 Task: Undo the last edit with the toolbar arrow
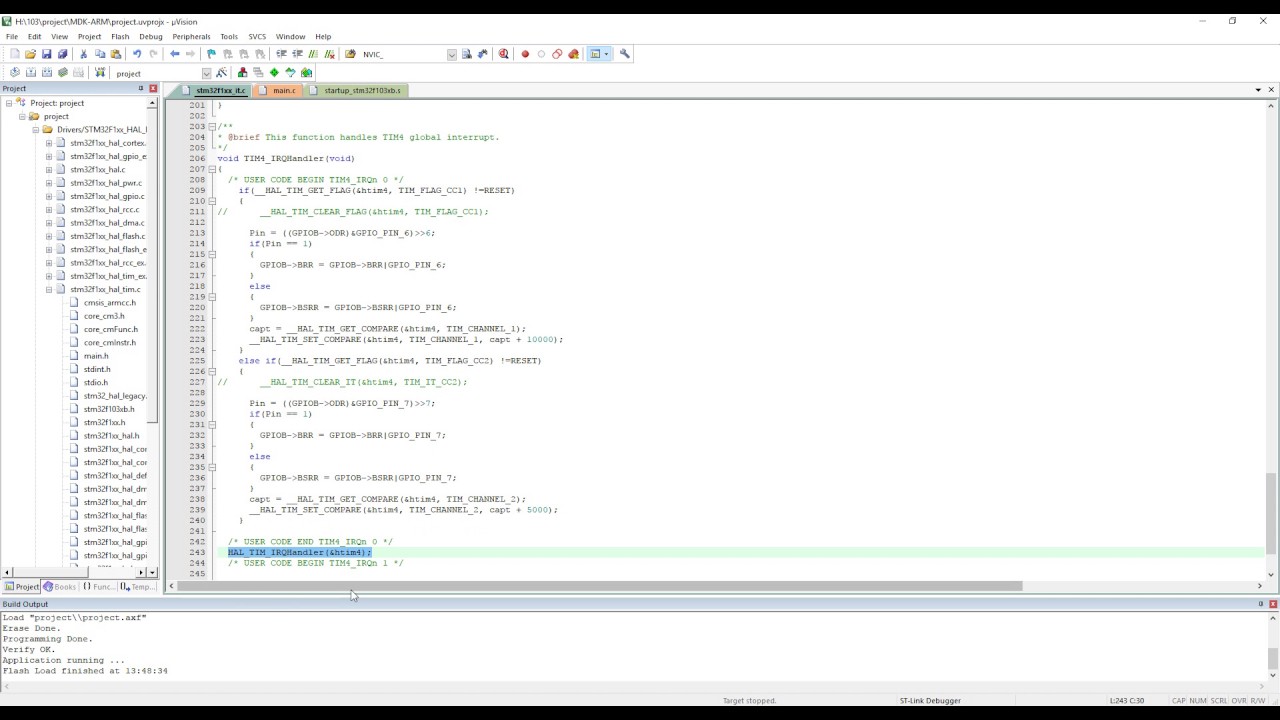click(x=137, y=54)
